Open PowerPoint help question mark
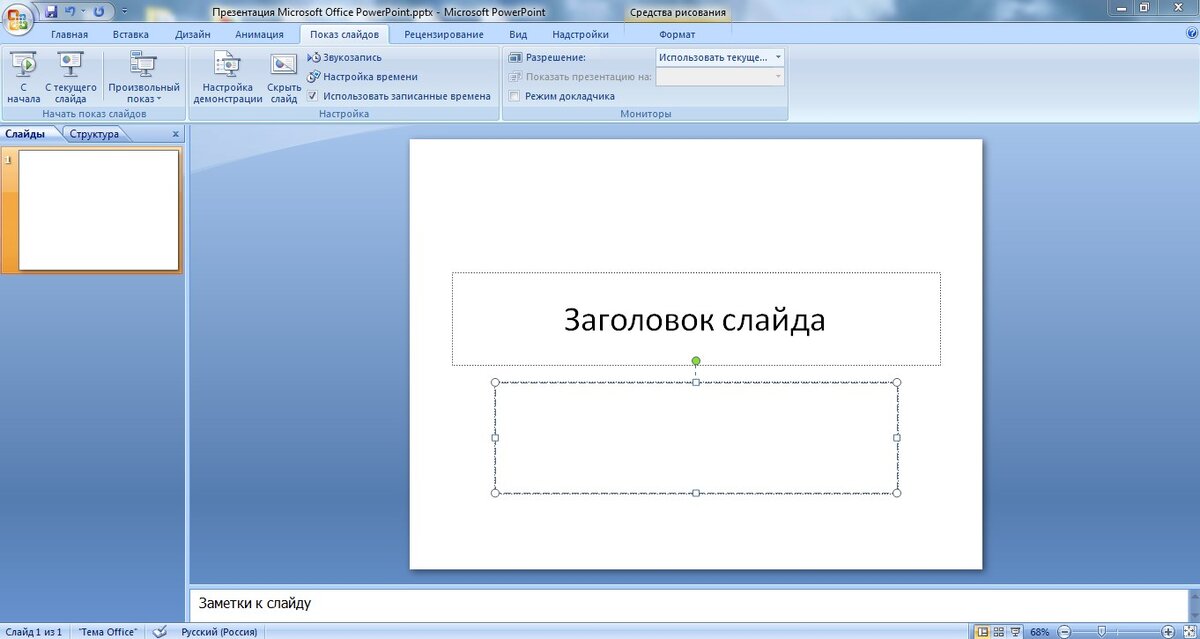Viewport: 1200px width, 639px height. pyautogui.click(x=1191, y=33)
